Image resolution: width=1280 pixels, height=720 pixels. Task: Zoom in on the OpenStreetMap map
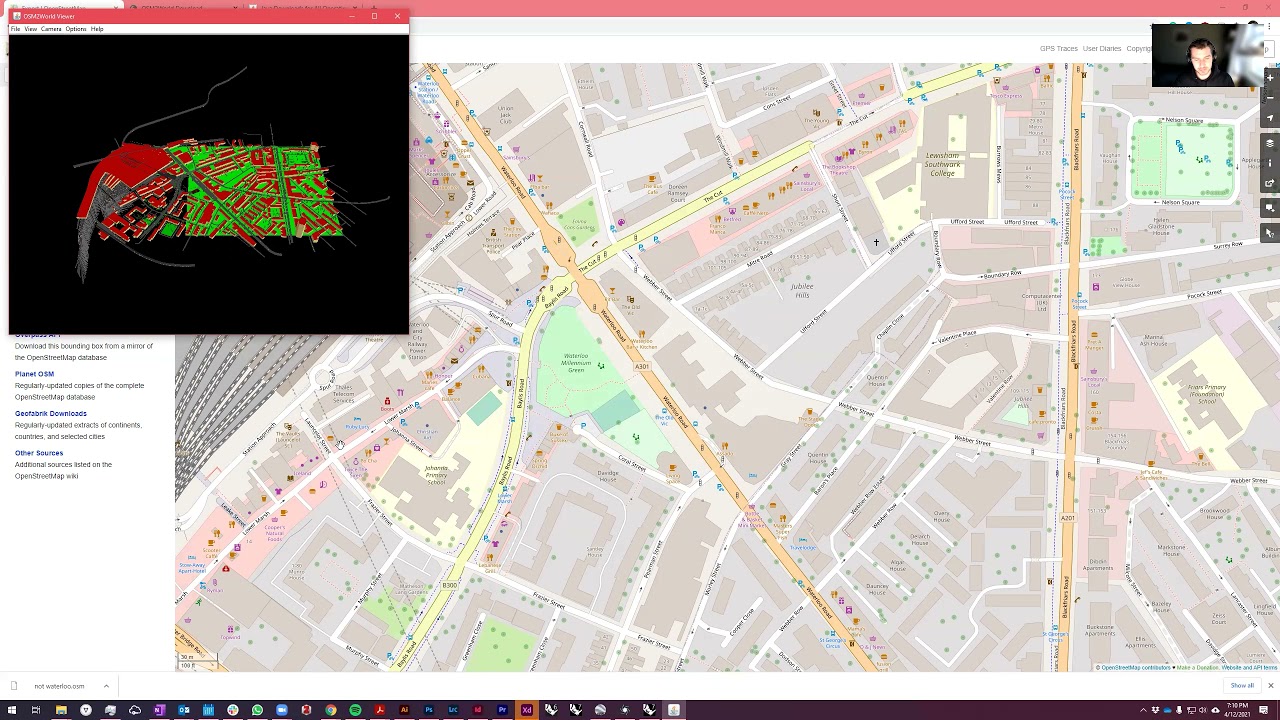click(x=1270, y=77)
